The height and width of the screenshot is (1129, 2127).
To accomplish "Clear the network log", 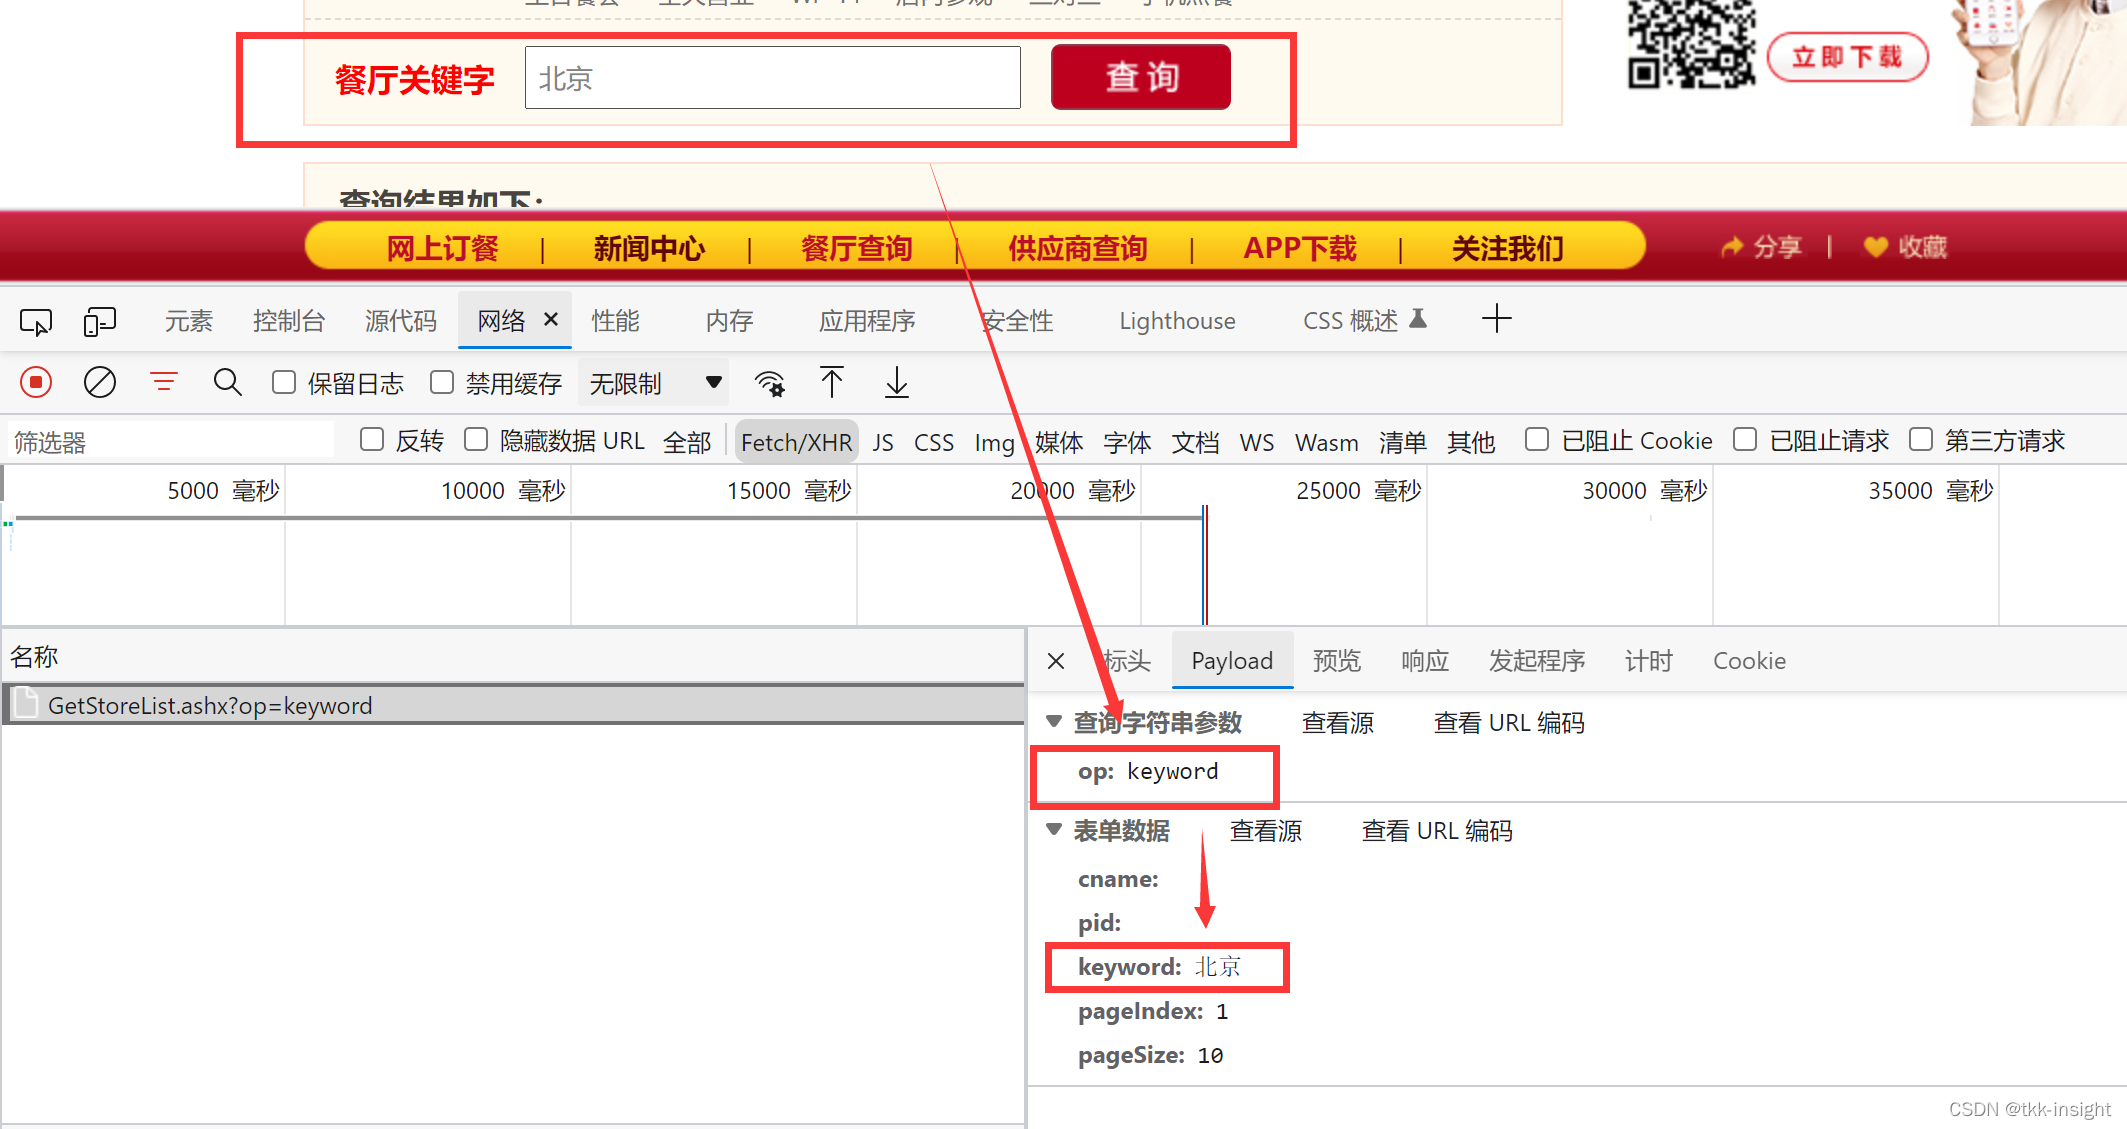I will point(100,382).
